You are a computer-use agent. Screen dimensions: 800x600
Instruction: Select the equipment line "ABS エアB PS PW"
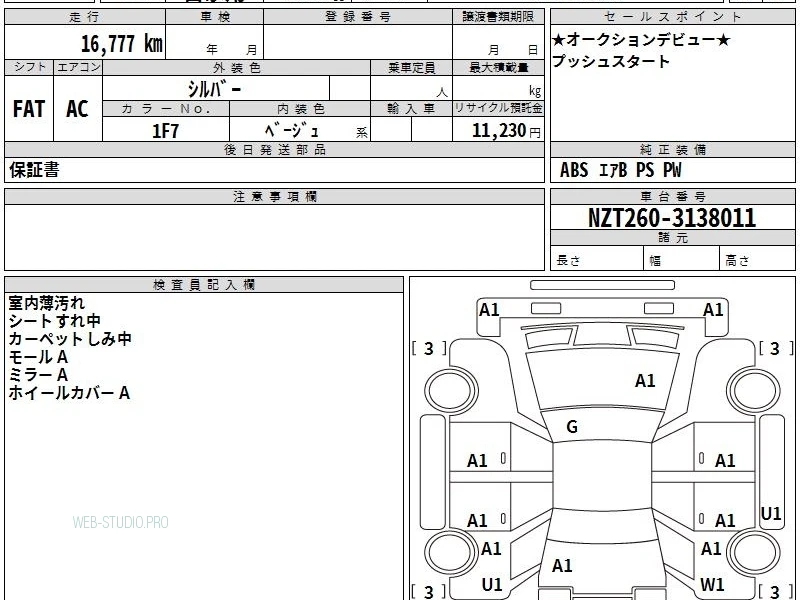pos(620,170)
